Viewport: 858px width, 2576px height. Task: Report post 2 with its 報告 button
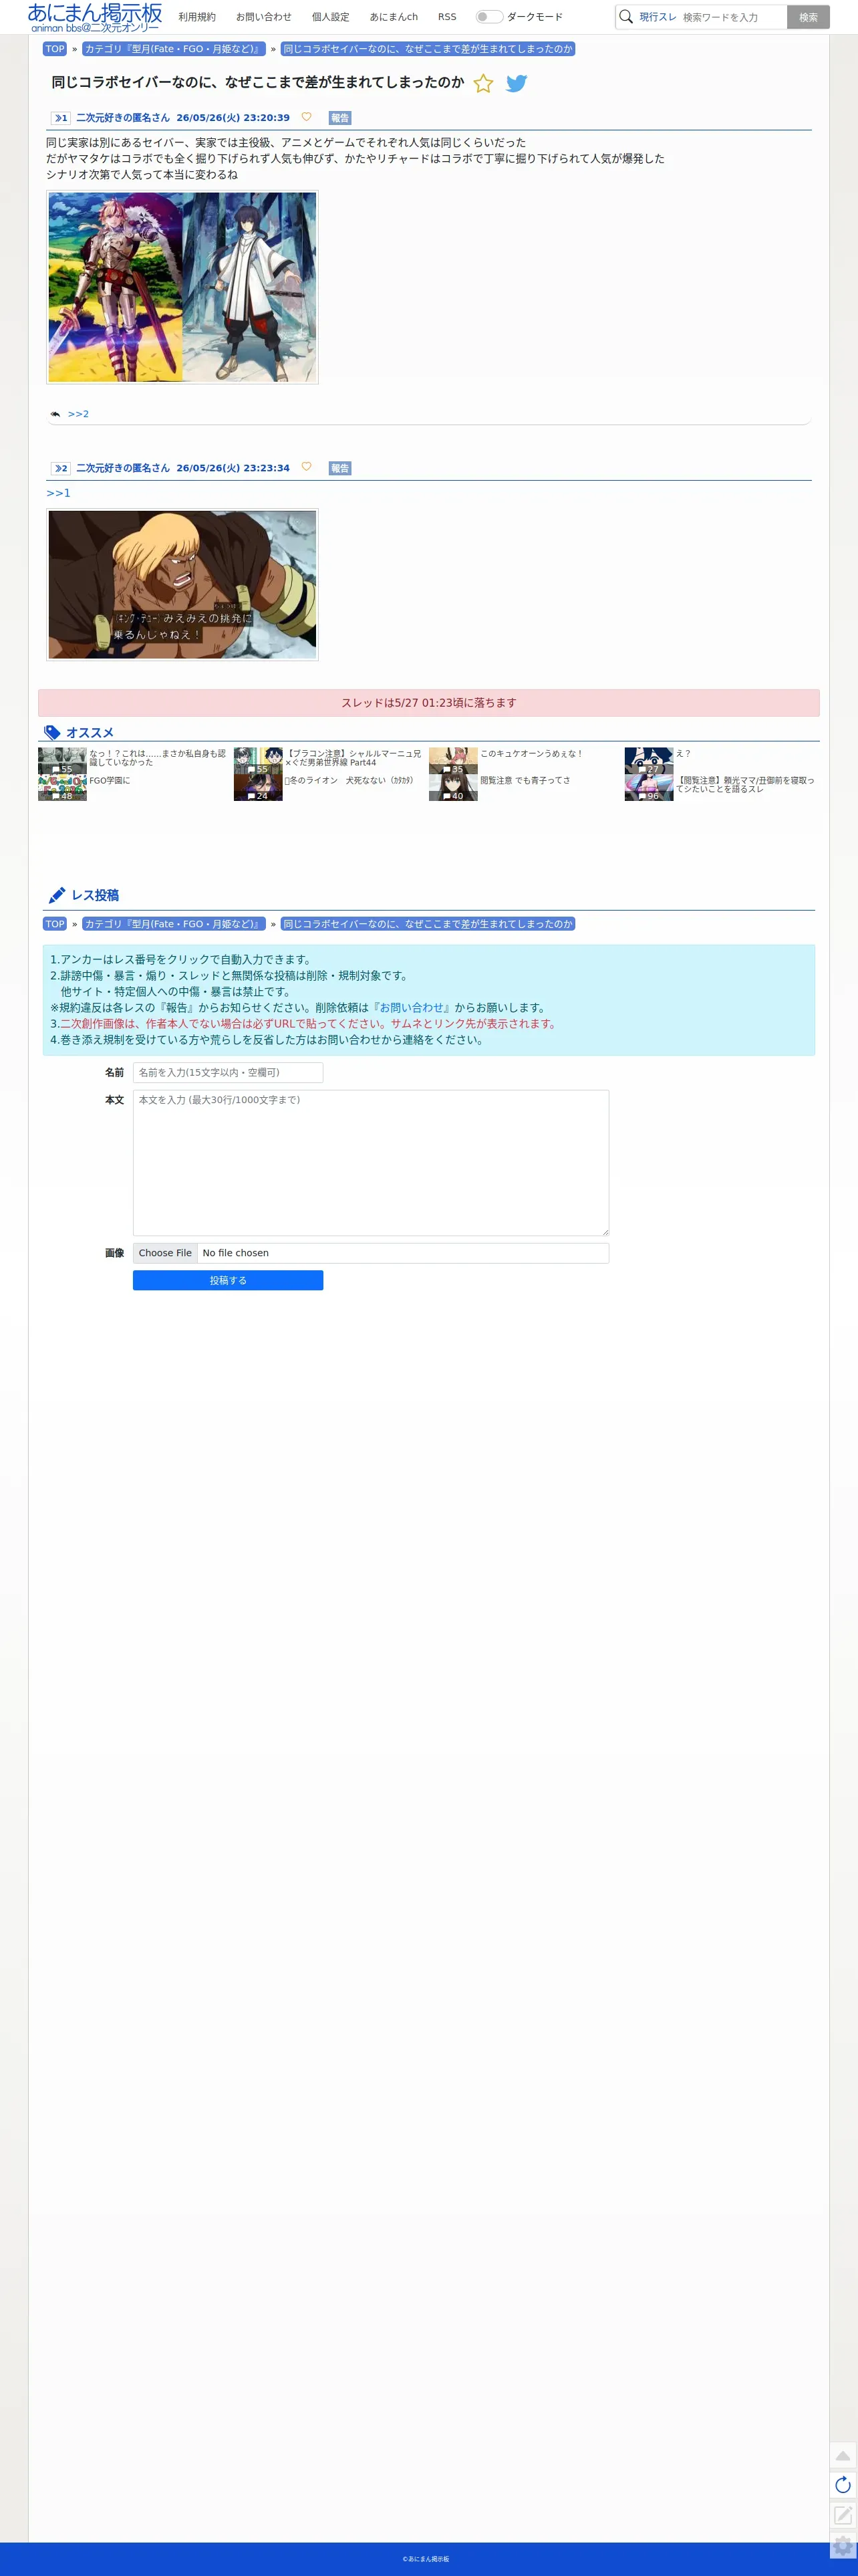coord(340,468)
